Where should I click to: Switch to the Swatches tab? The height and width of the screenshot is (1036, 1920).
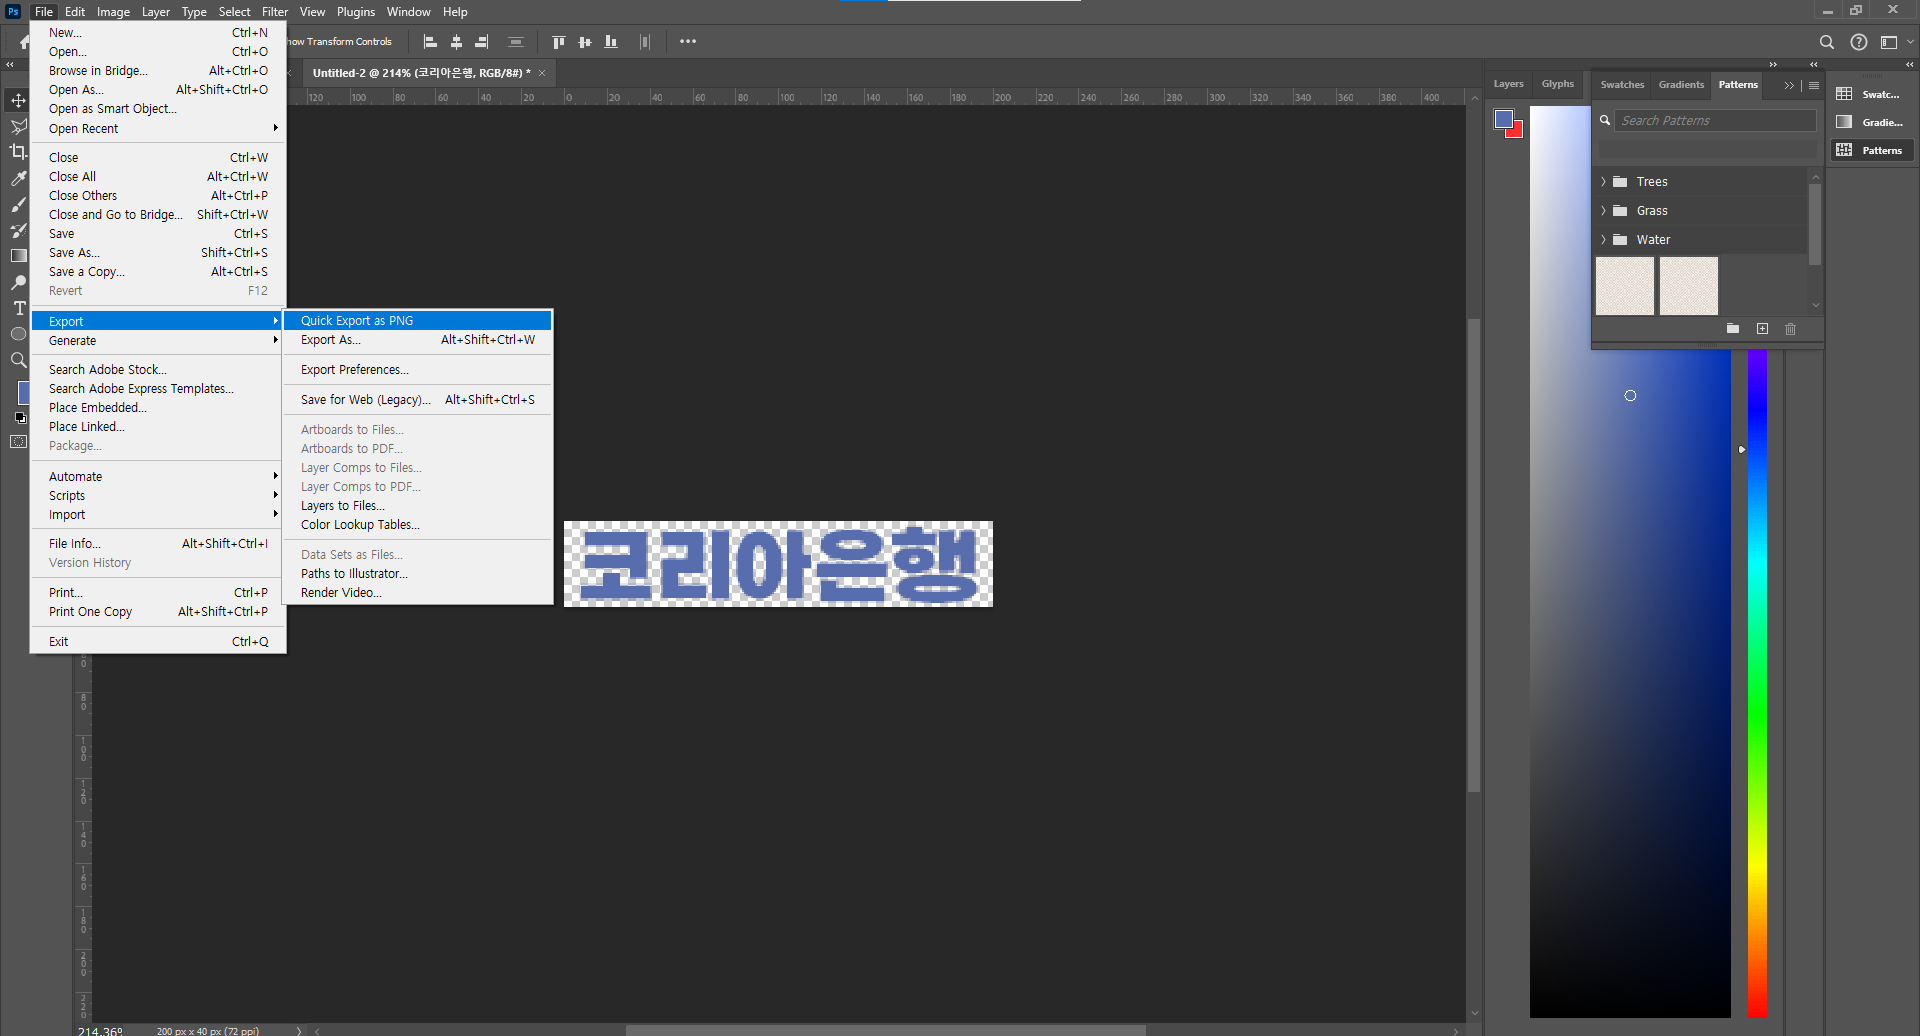pyautogui.click(x=1622, y=85)
